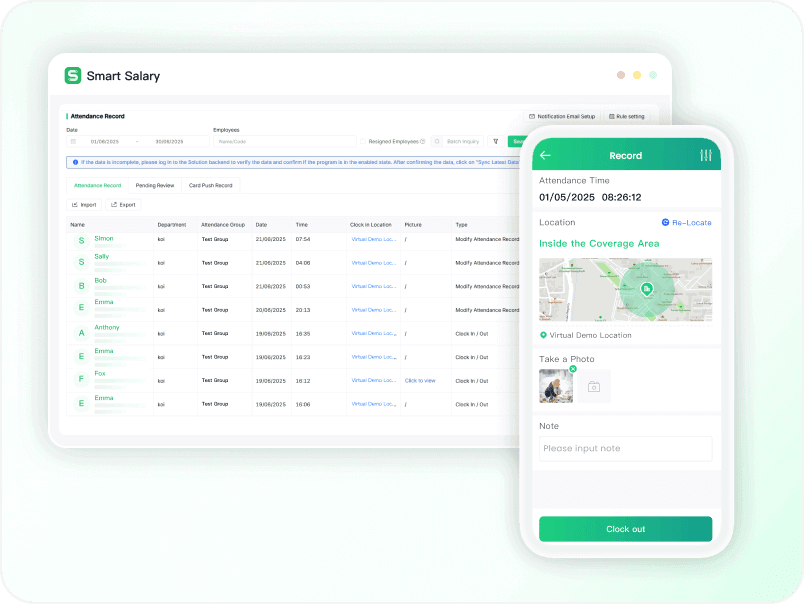Open the Card Push Record tab
This screenshot has height=604, width=804.
(210, 185)
